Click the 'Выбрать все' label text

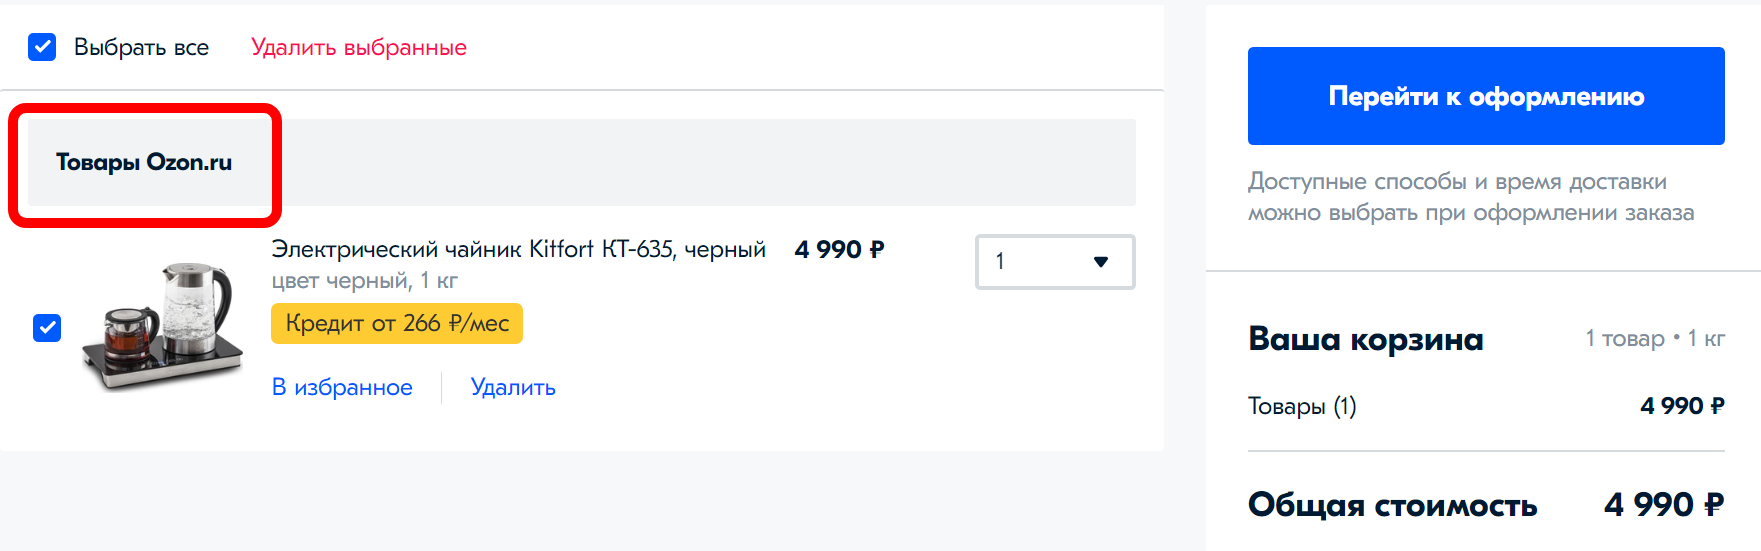[141, 47]
